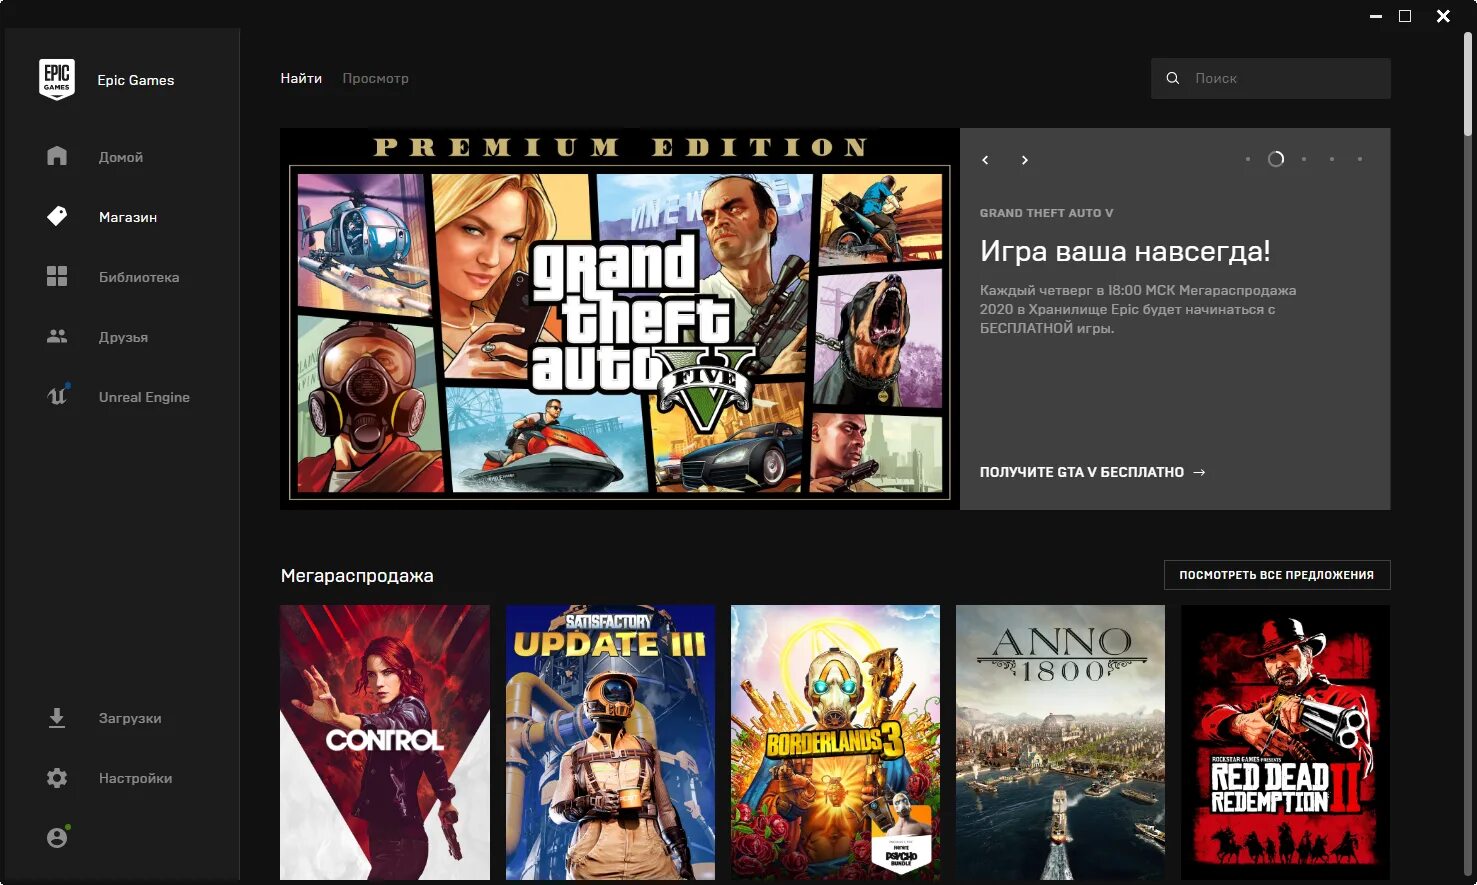Image resolution: width=1477 pixels, height=885 pixels.
Task: Open the Anno 1800 game cover
Action: coord(1060,742)
